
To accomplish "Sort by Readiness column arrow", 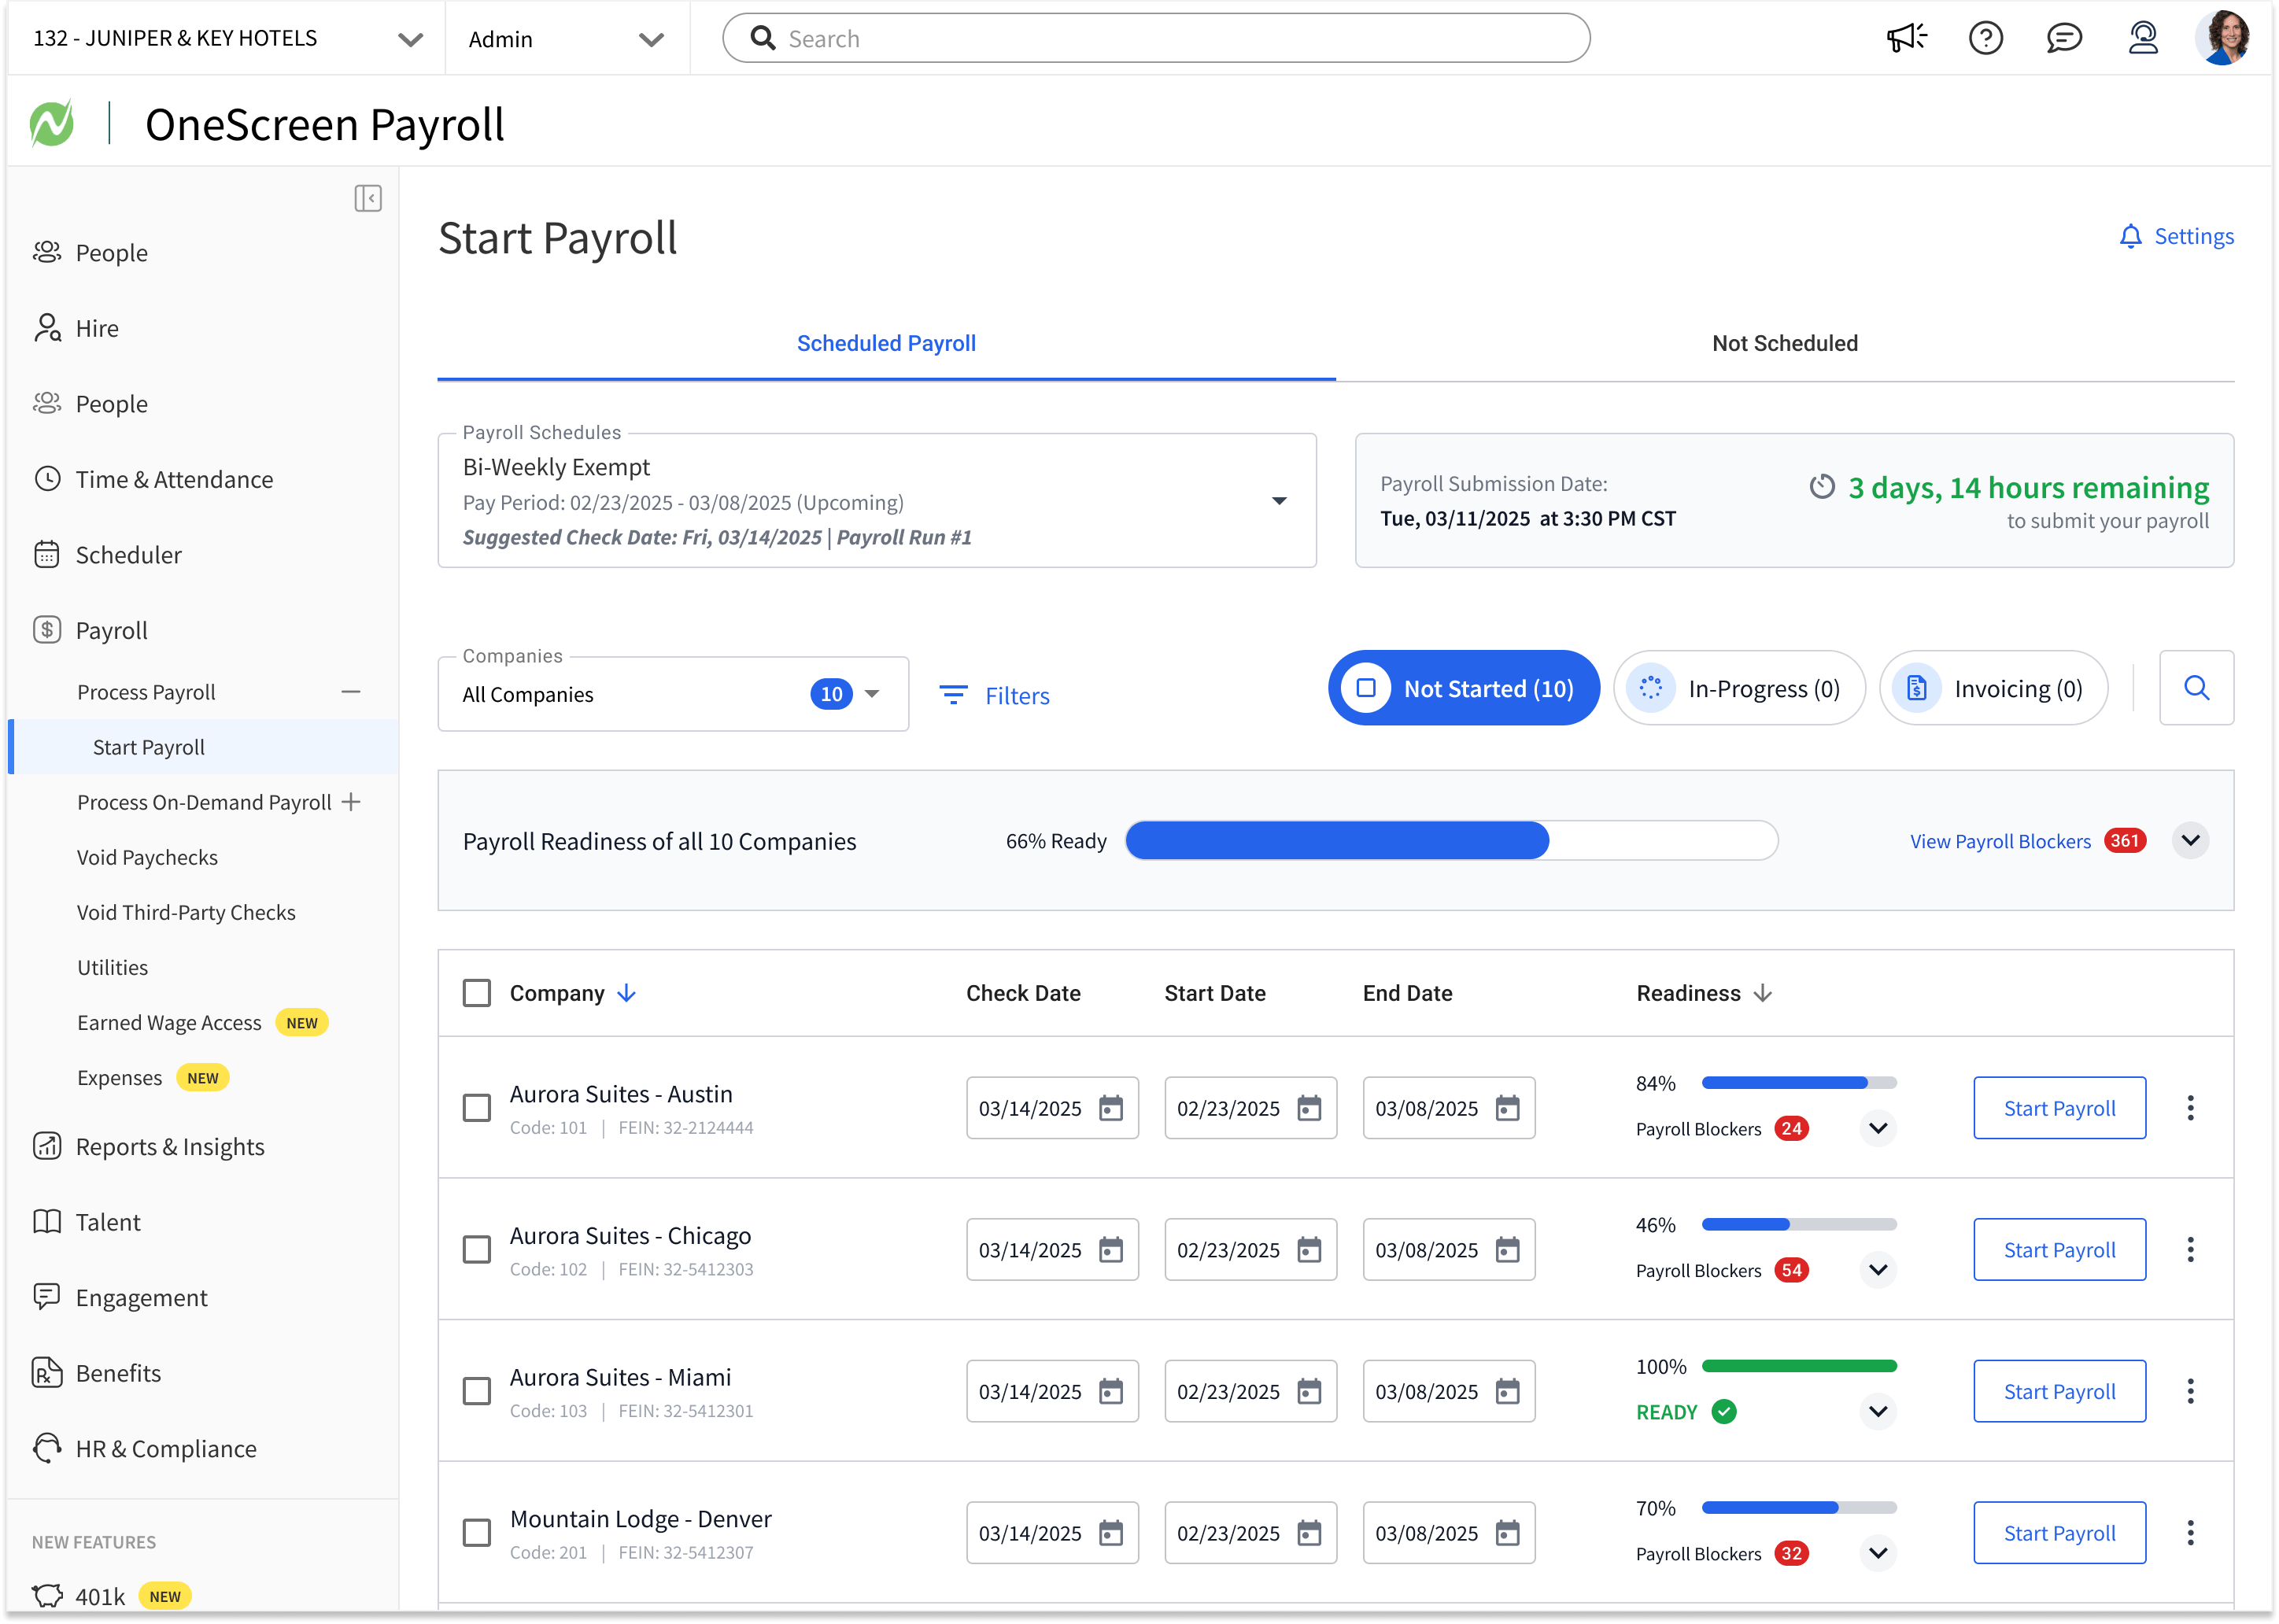I will coord(1763,993).
